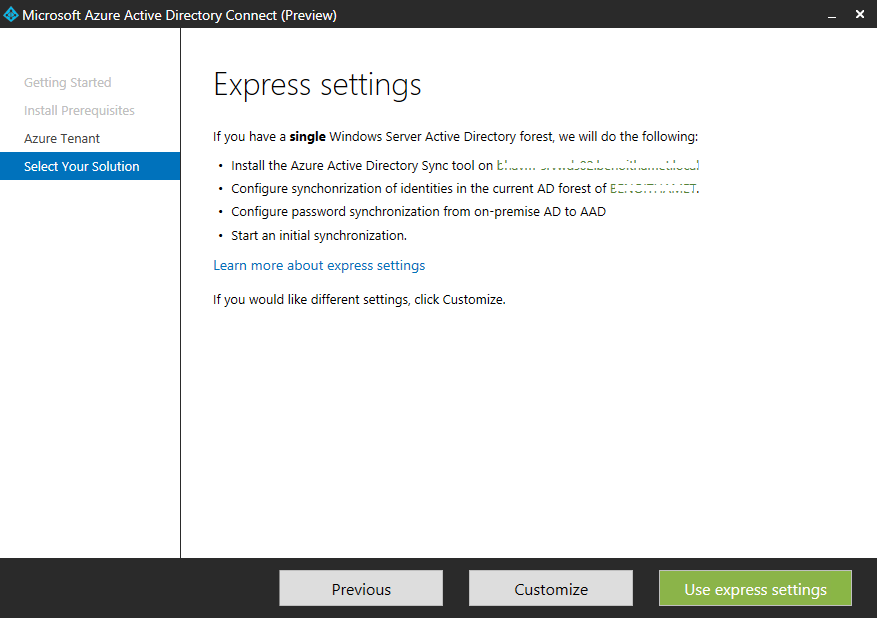
Task: Choose Use express settings
Action: coord(755,589)
